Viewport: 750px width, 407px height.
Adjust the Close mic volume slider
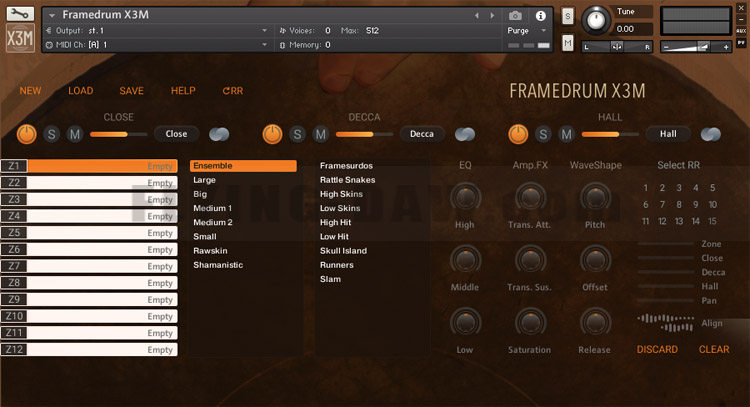click(x=119, y=134)
